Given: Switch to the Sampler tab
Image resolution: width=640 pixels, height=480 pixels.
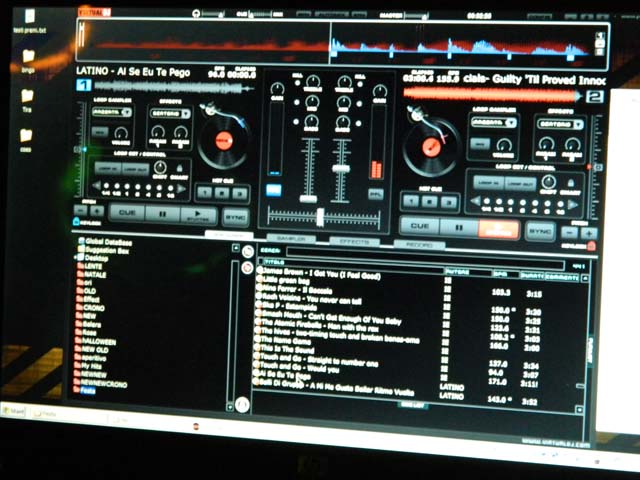Looking at the screenshot, I should (x=291, y=238).
